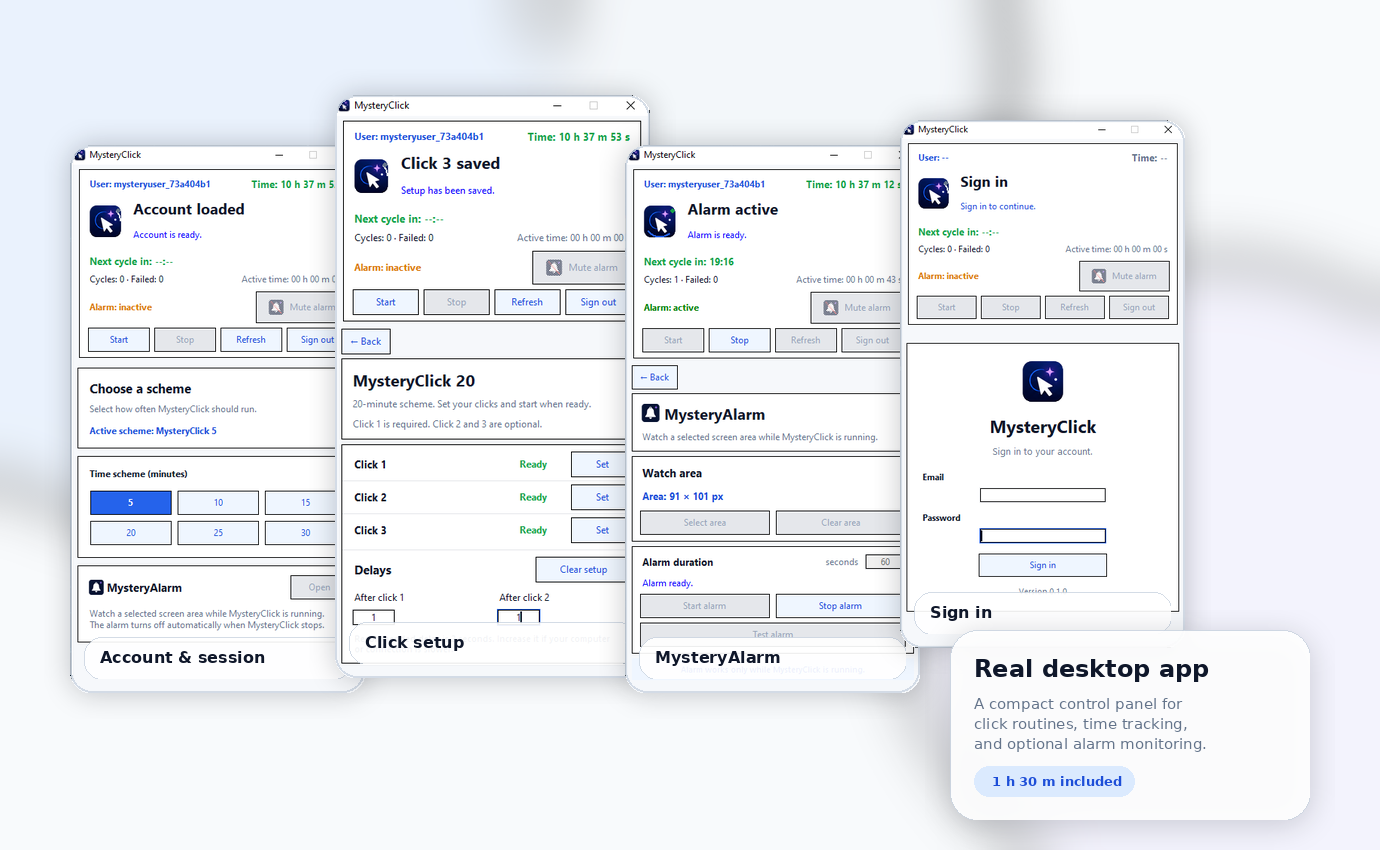
Task: Click the Clear setup button
Action: pos(582,570)
